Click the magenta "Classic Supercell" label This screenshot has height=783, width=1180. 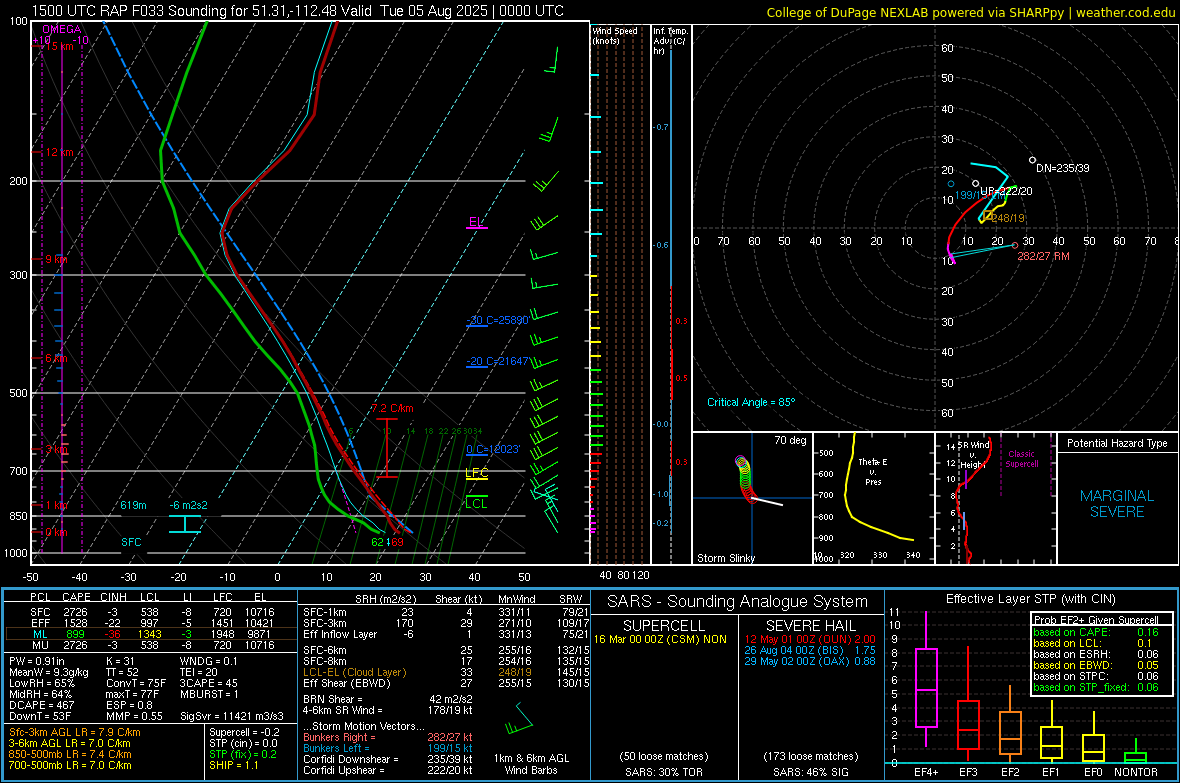pos(1022,459)
